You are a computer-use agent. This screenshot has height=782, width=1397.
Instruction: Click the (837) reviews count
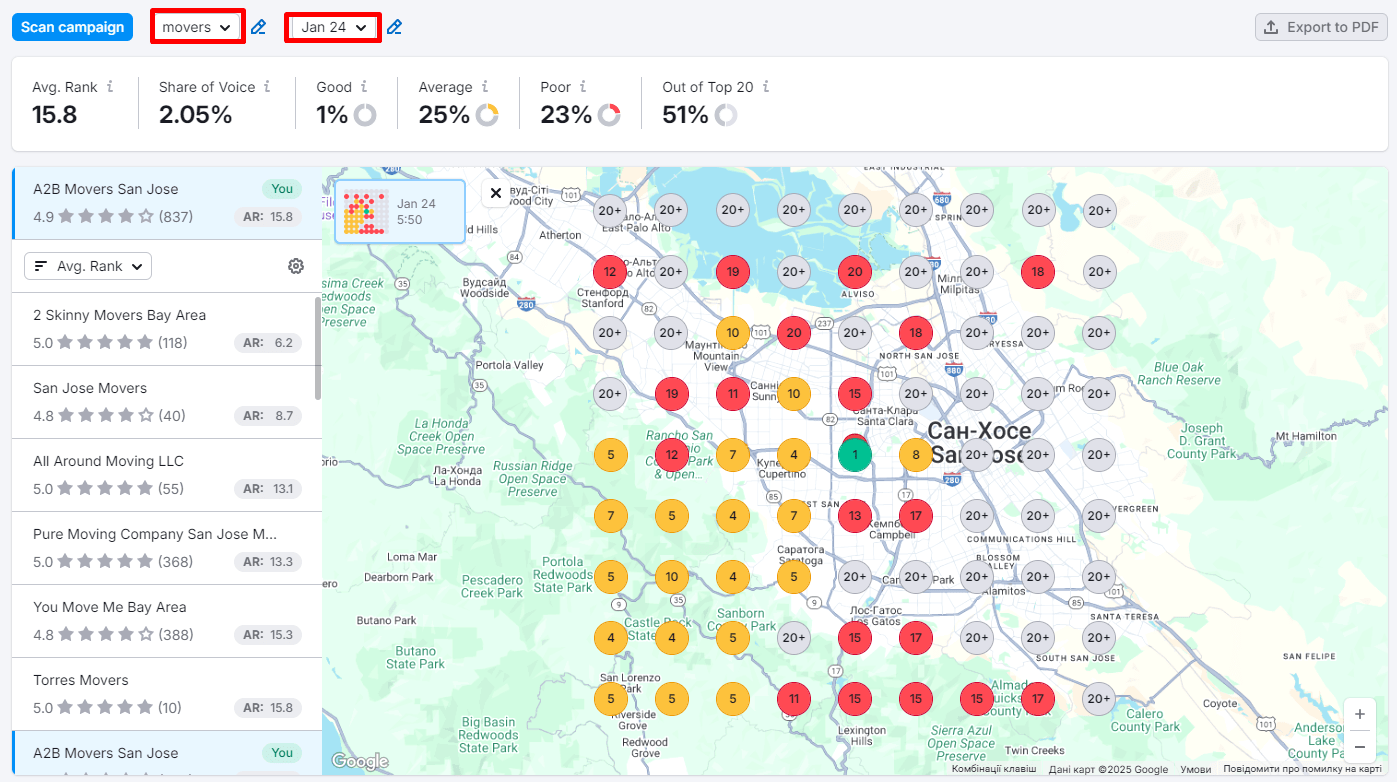[175, 216]
